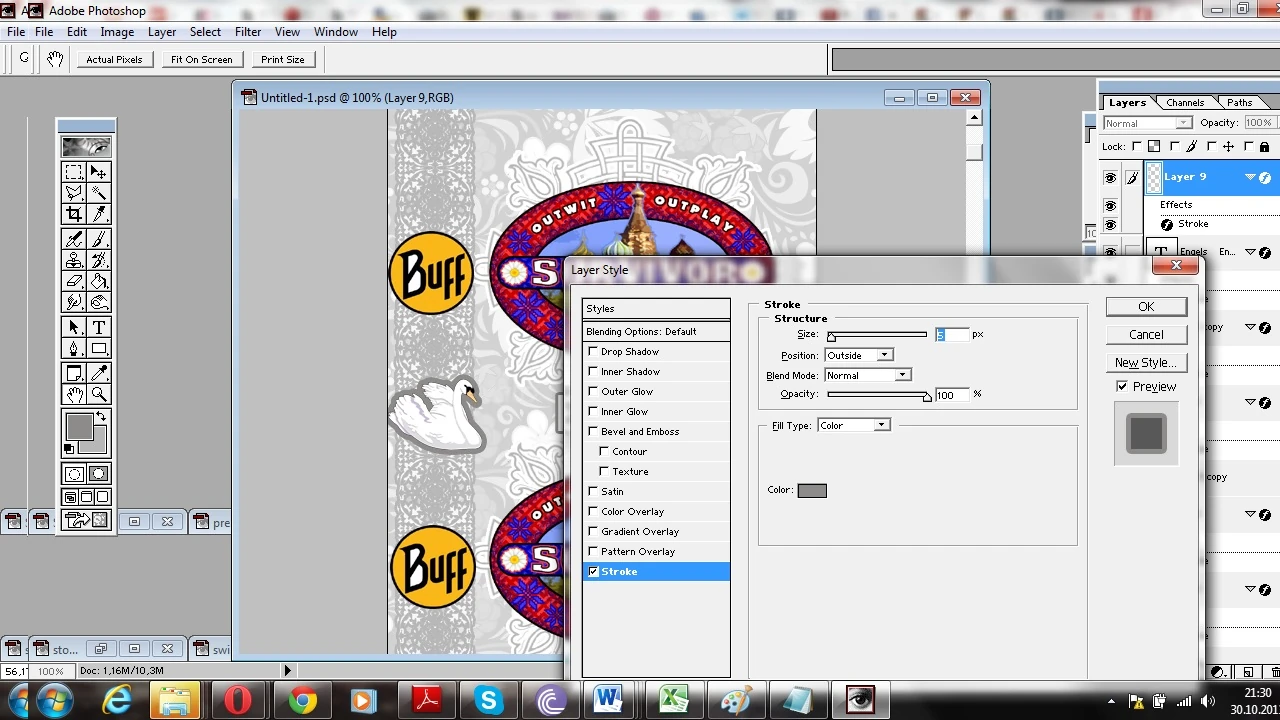This screenshot has height=720, width=1280.
Task: Click the Print Size button
Action: (x=283, y=59)
